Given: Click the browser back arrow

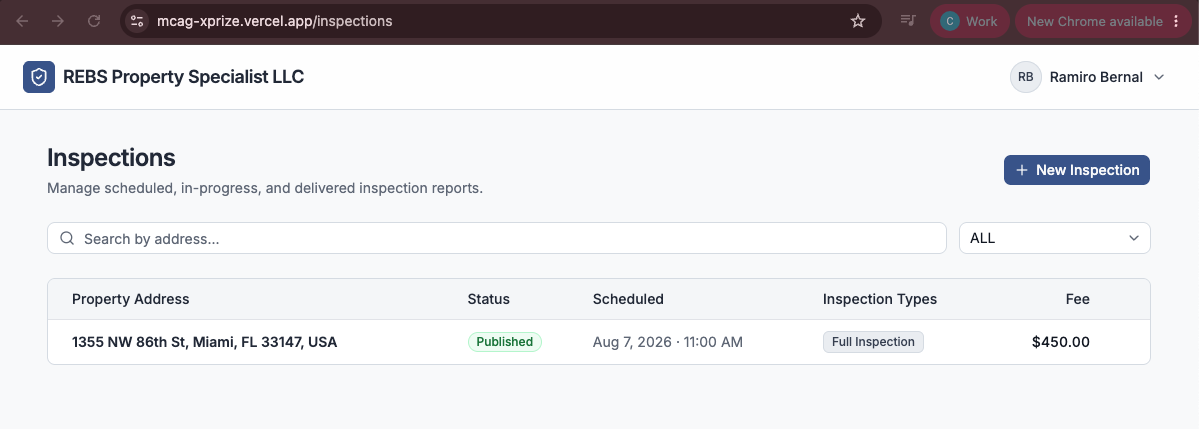Looking at the screenshot, I should 22,21.
